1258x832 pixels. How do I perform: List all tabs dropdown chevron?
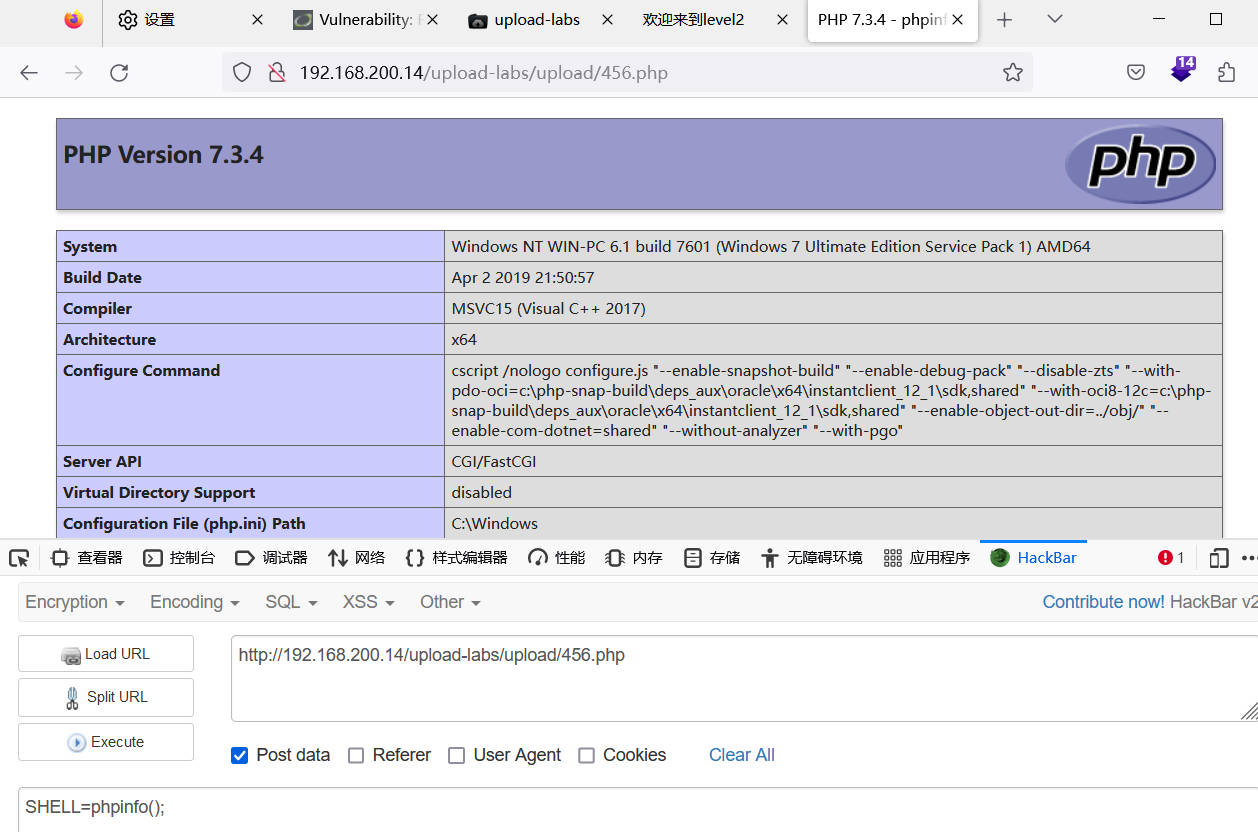(1055, 20)
